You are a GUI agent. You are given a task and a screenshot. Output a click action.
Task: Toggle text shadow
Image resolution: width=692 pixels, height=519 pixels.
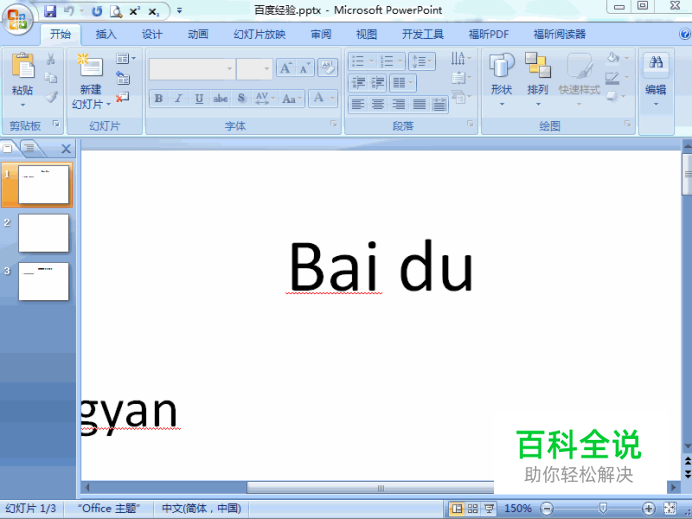click(x=241, y=98)
